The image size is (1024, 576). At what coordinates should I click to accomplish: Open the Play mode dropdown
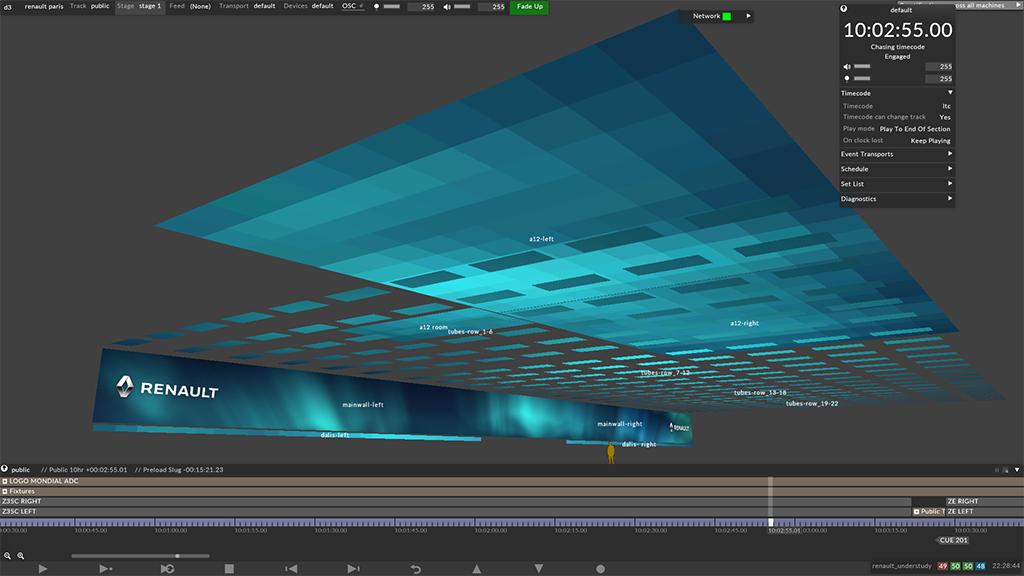[914, 129]
